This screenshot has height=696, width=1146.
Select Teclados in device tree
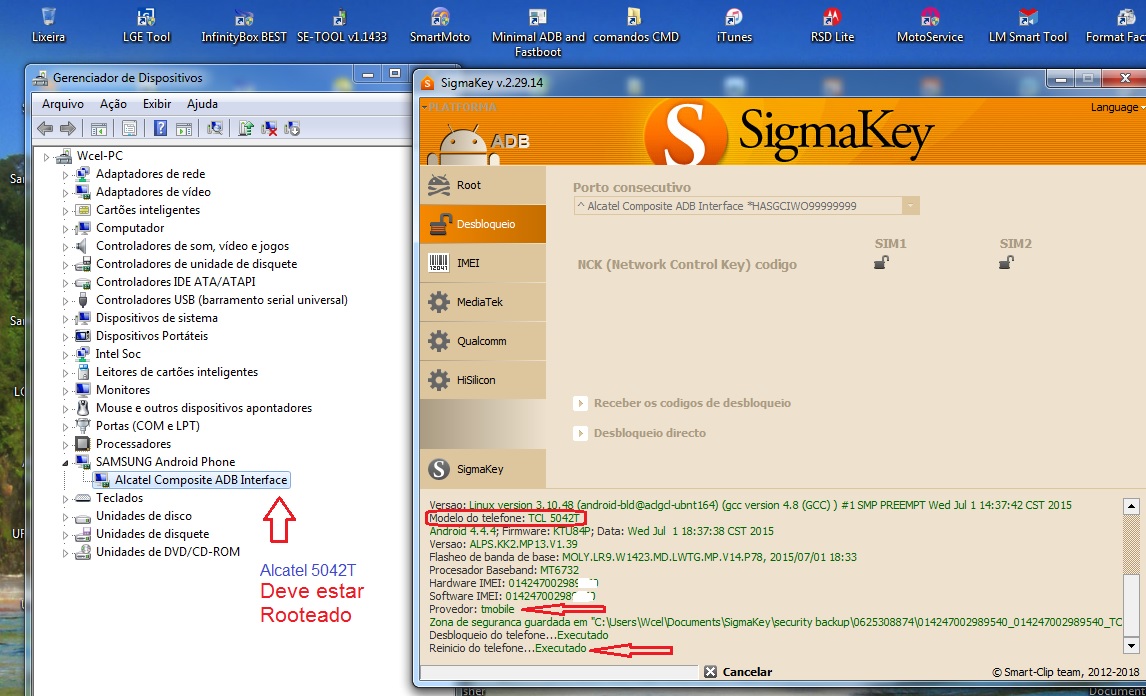pos(119,498)
